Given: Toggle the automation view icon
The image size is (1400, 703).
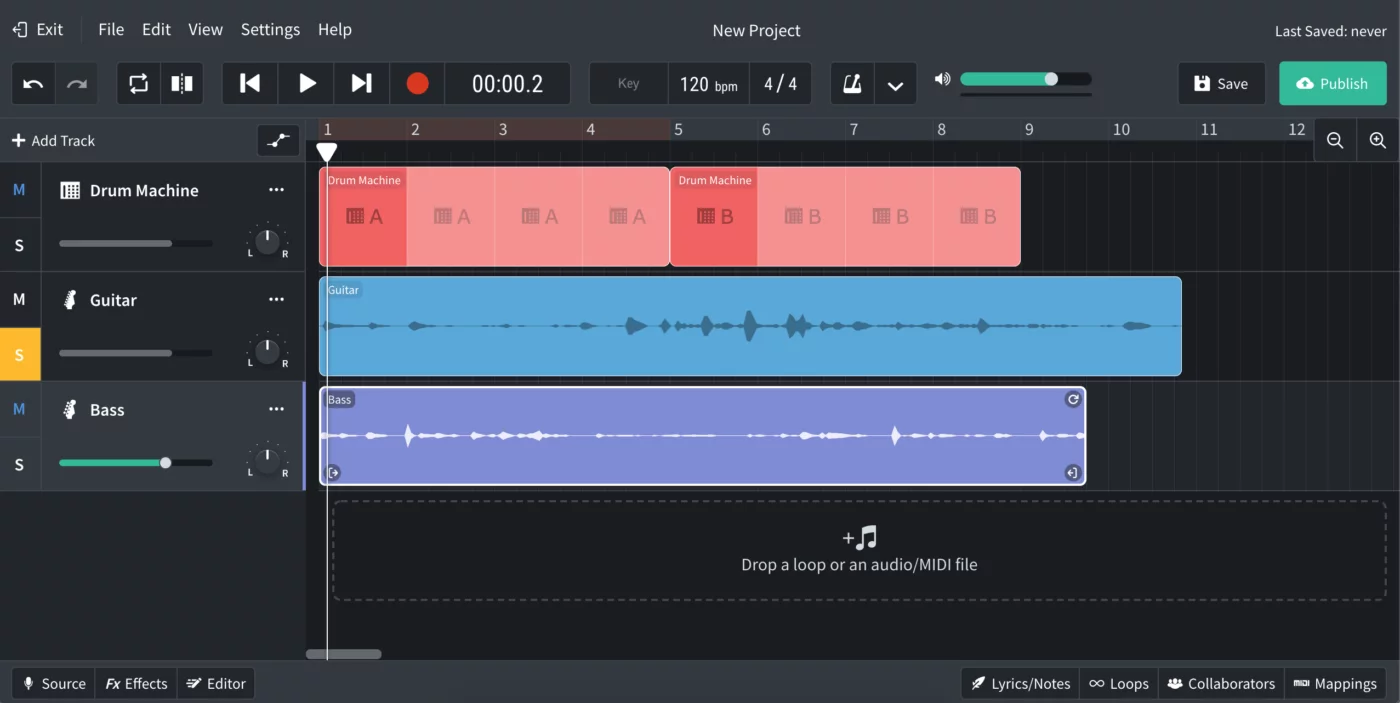Looking at the screenshot, I should point(278,141).
